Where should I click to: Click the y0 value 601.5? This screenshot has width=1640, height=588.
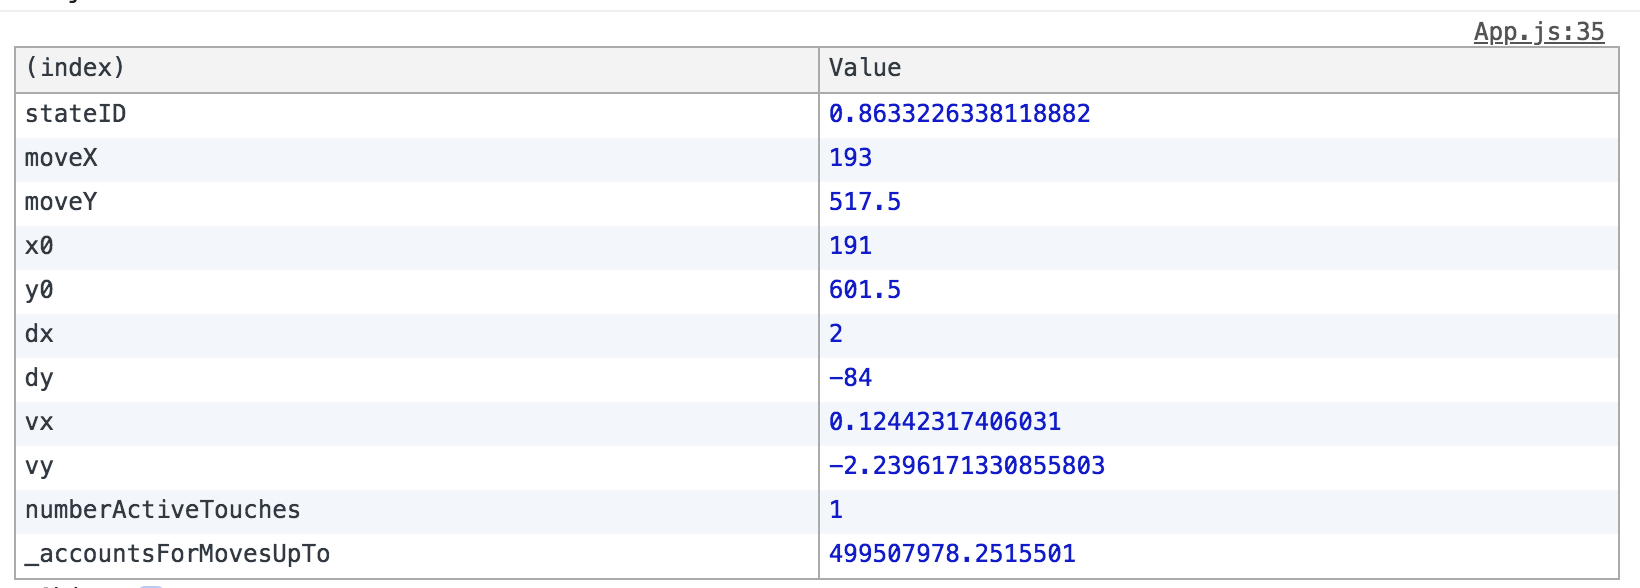pos(865,290)
